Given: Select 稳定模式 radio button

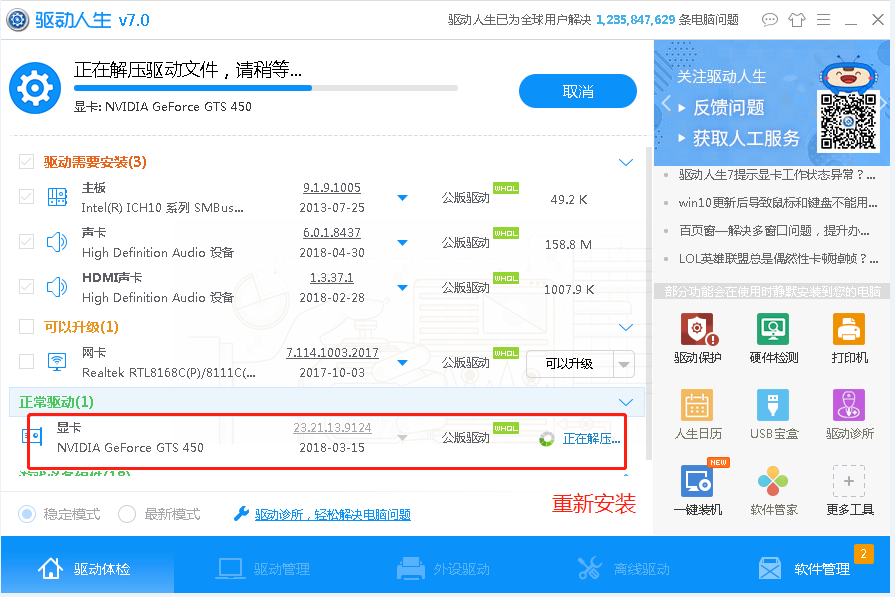Looking at the screenshot, I should pos(27,514).
